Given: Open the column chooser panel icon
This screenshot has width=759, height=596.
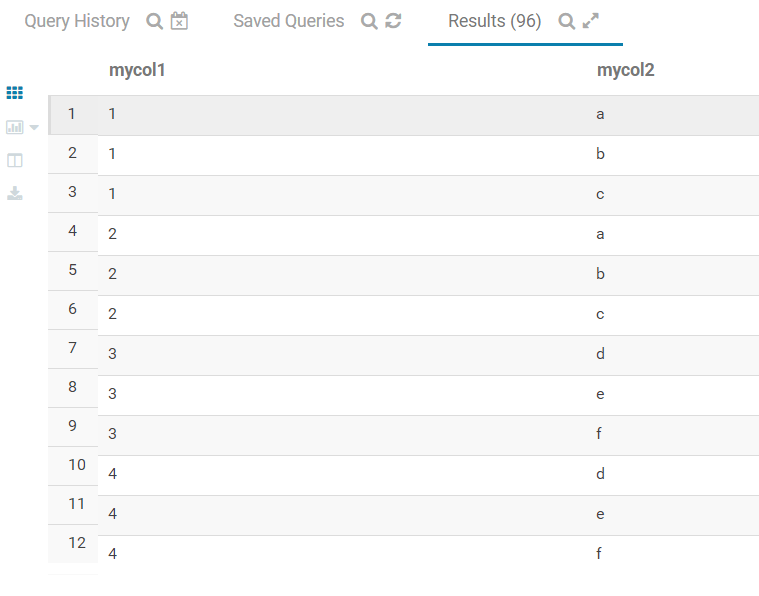Looking at the screenshot, I should [x=15, y=160].
